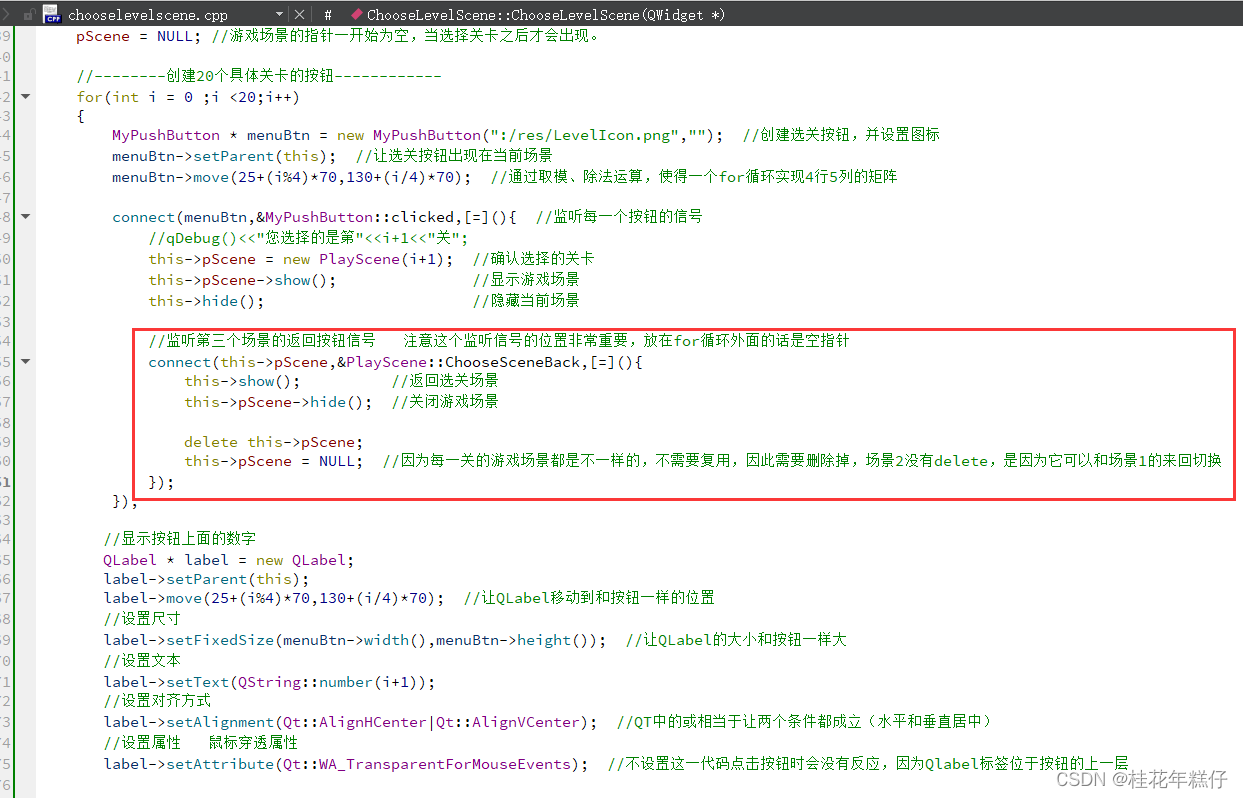
Task: Collapse the for loop code block
Action: pos(25,97)
